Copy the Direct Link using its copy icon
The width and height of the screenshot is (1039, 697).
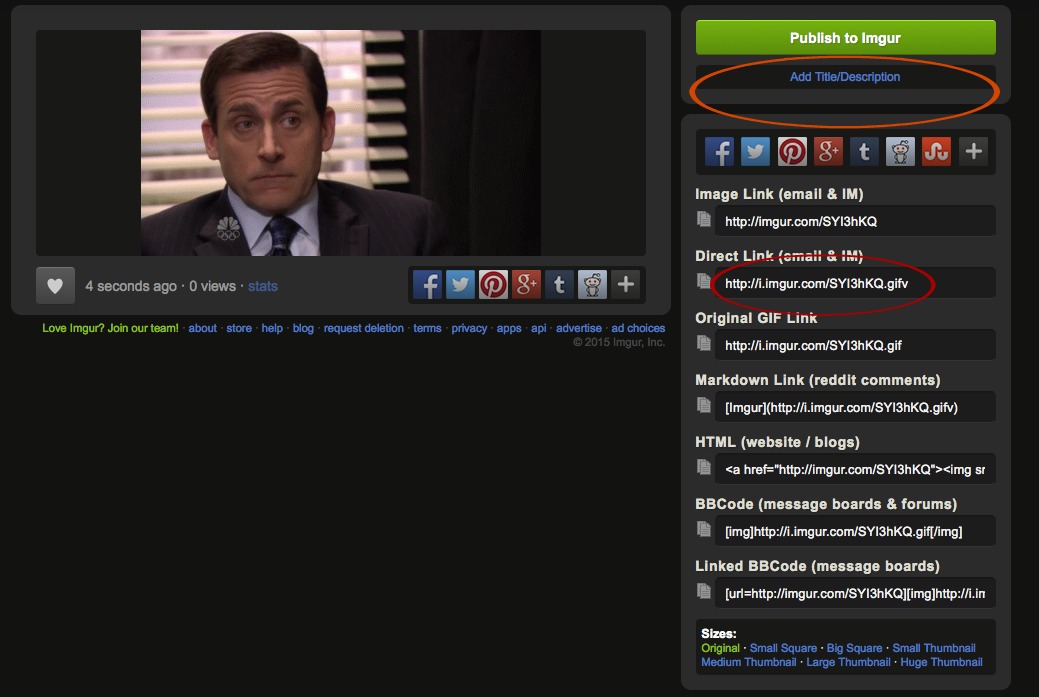tap(704, 281)
